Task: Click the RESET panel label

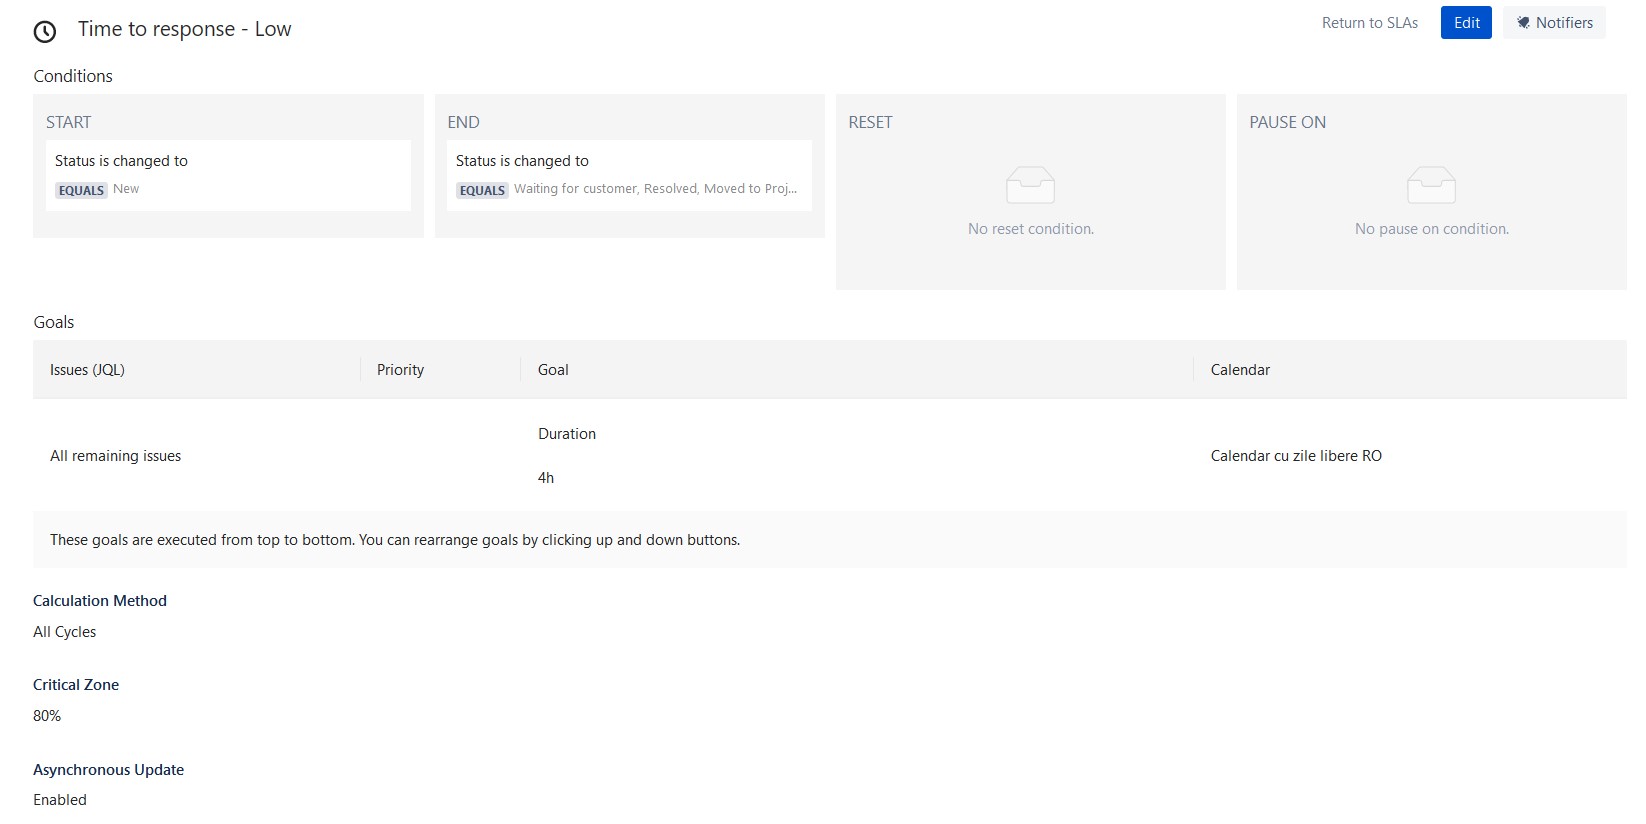Action: coord(870,122)
